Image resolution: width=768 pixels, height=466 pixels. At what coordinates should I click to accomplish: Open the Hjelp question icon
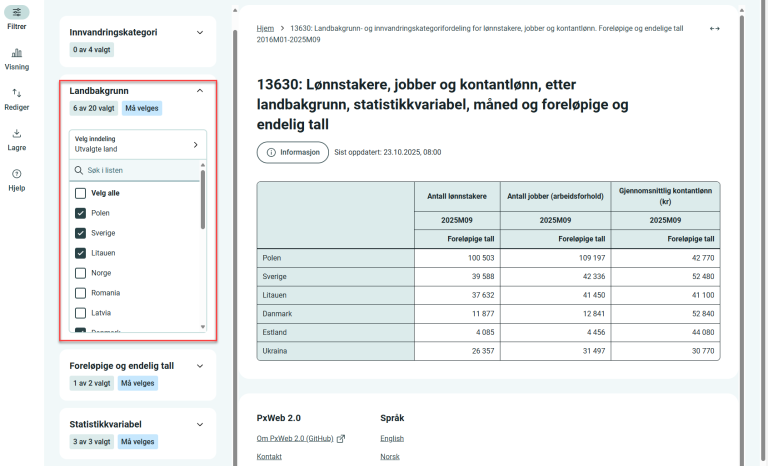[x=17, y=174]
